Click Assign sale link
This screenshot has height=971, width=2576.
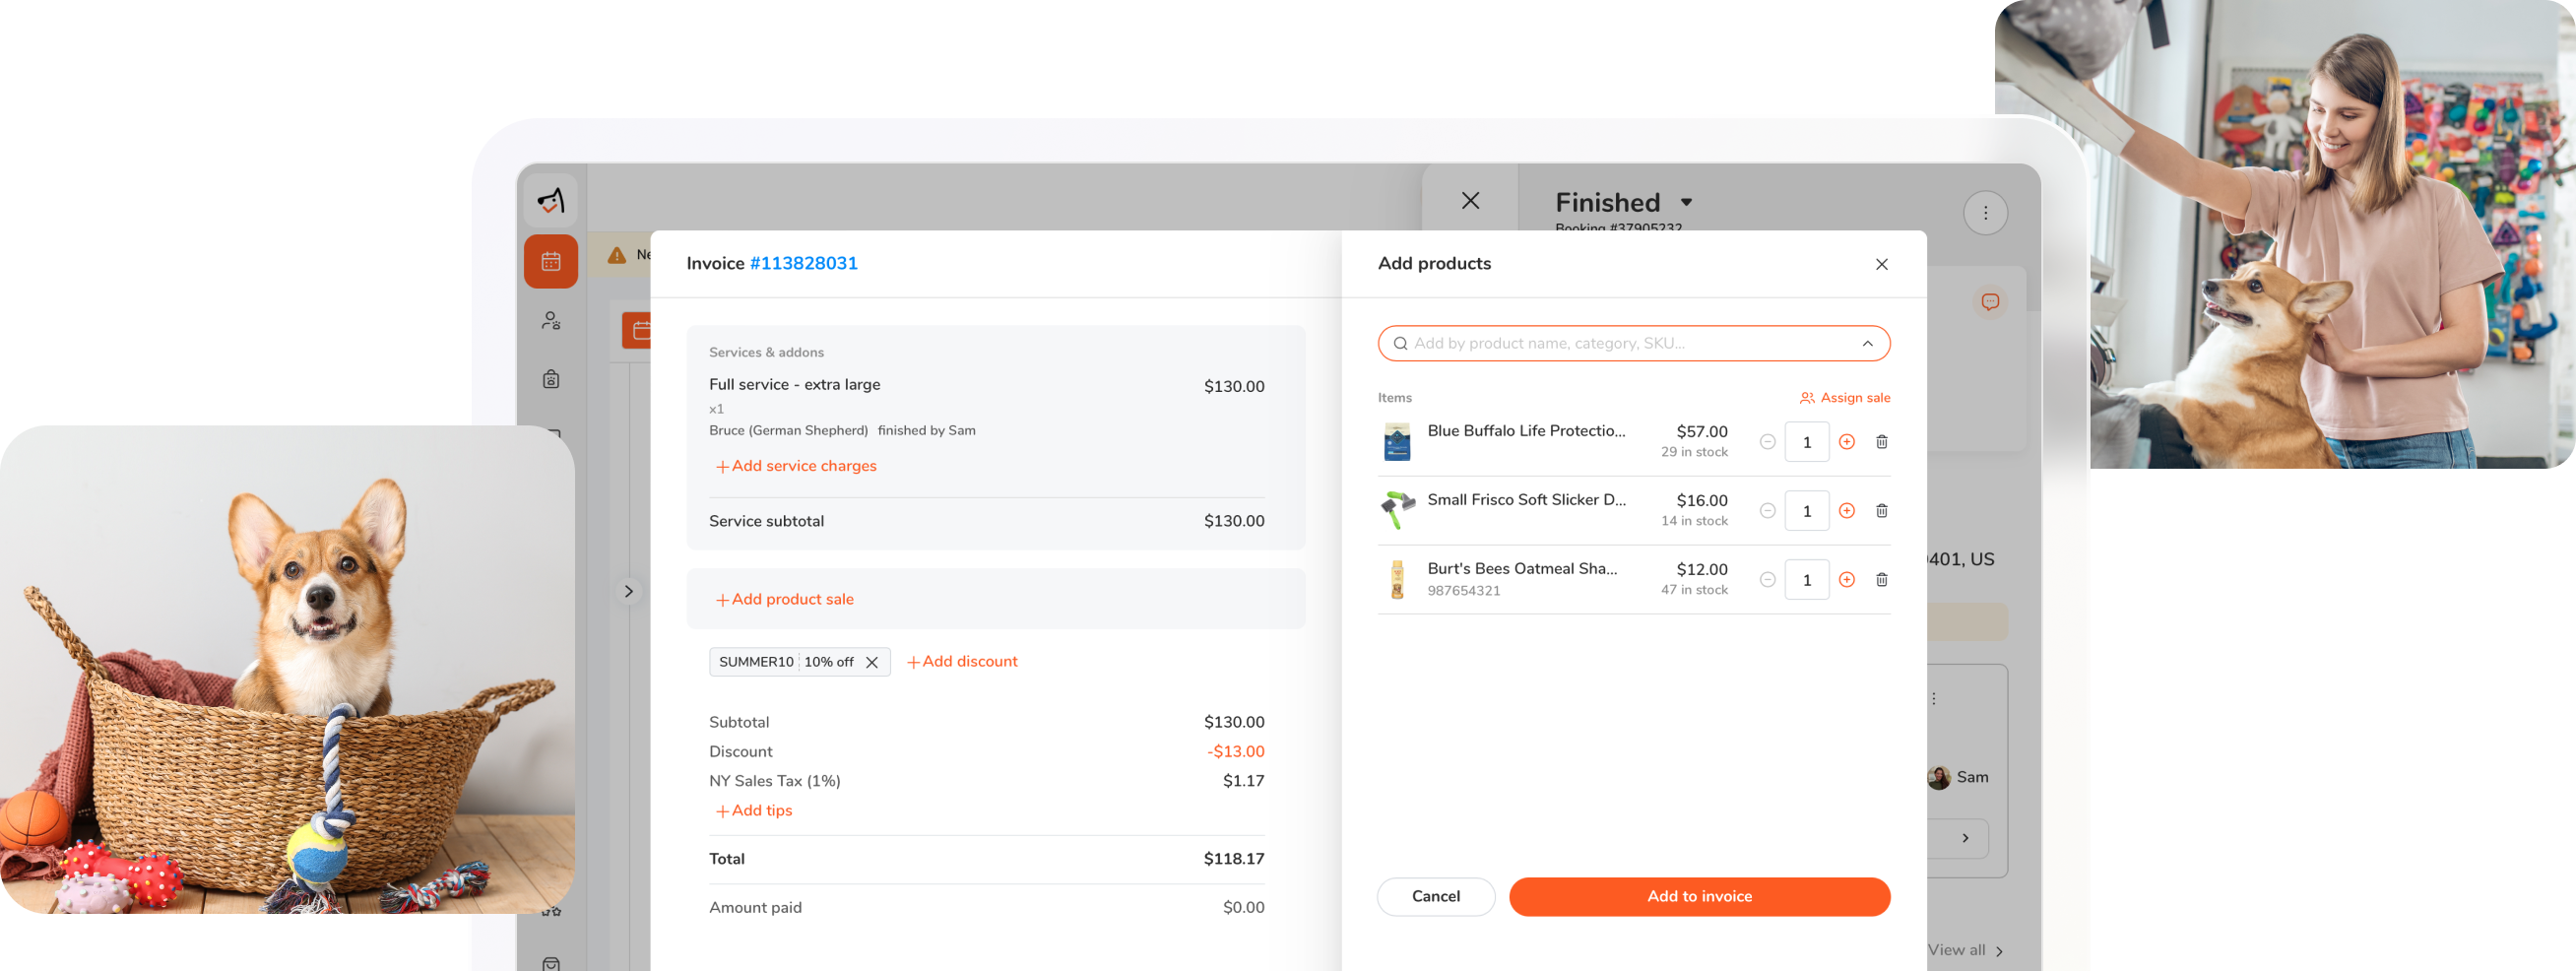[x=1845, y=398]
